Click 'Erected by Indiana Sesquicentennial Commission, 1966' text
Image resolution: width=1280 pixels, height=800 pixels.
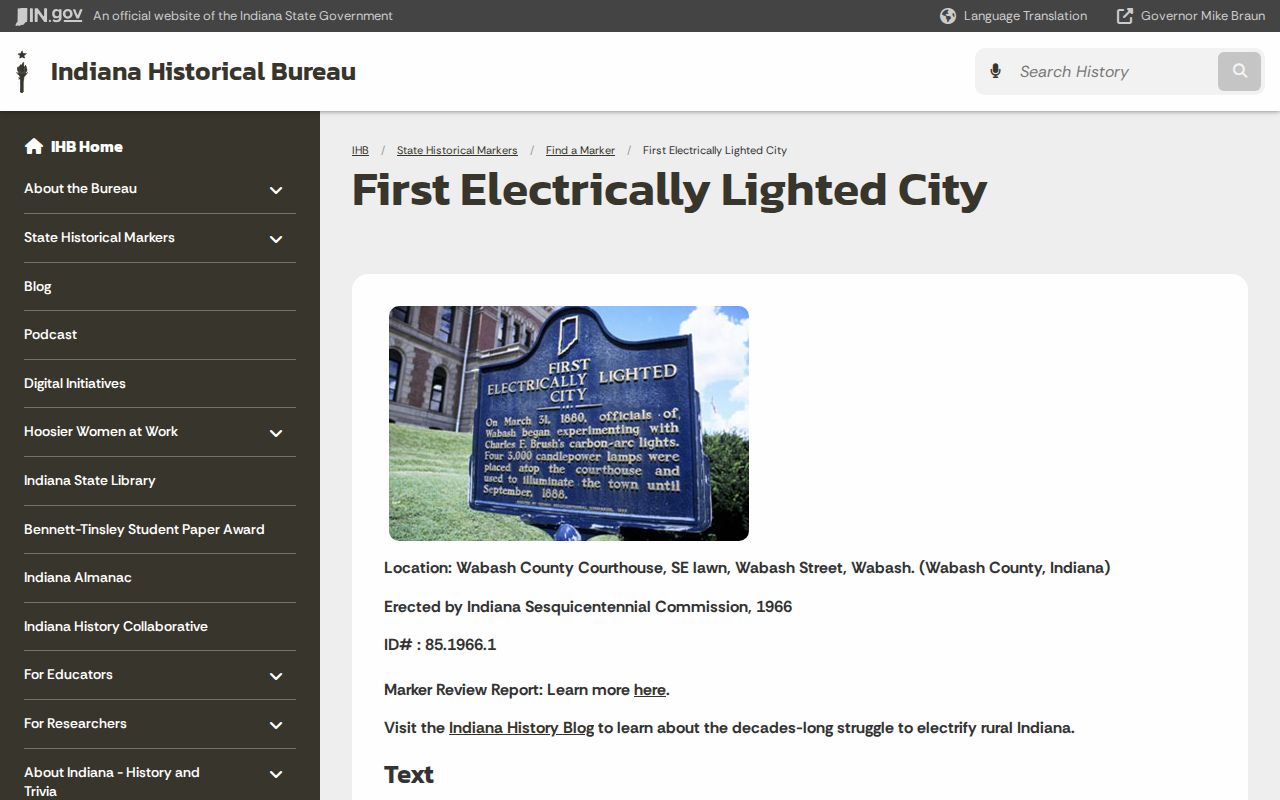point(588,607)
